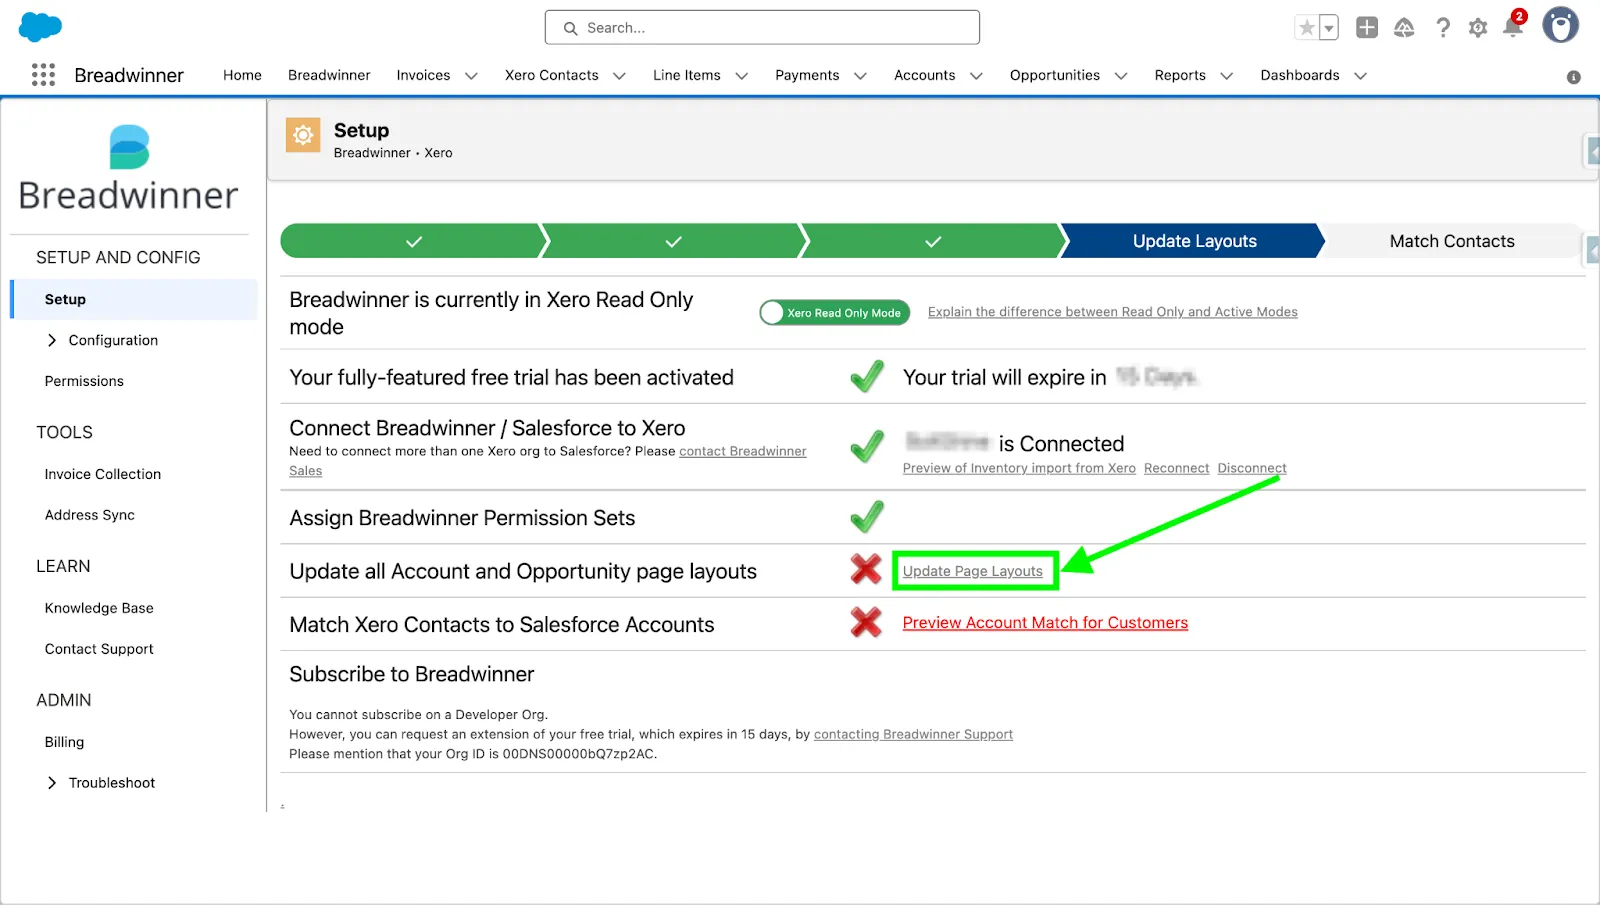Click into the global Search field
The image size is (1600, 905).
tap(762, 28)
